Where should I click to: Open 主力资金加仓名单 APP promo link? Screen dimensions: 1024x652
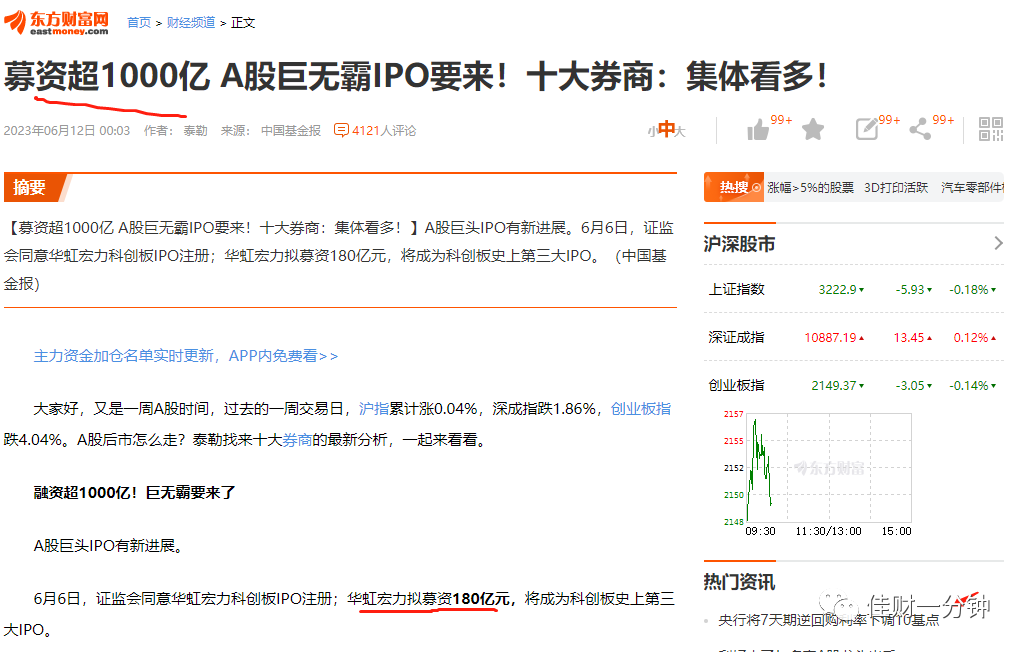[186, 356]
